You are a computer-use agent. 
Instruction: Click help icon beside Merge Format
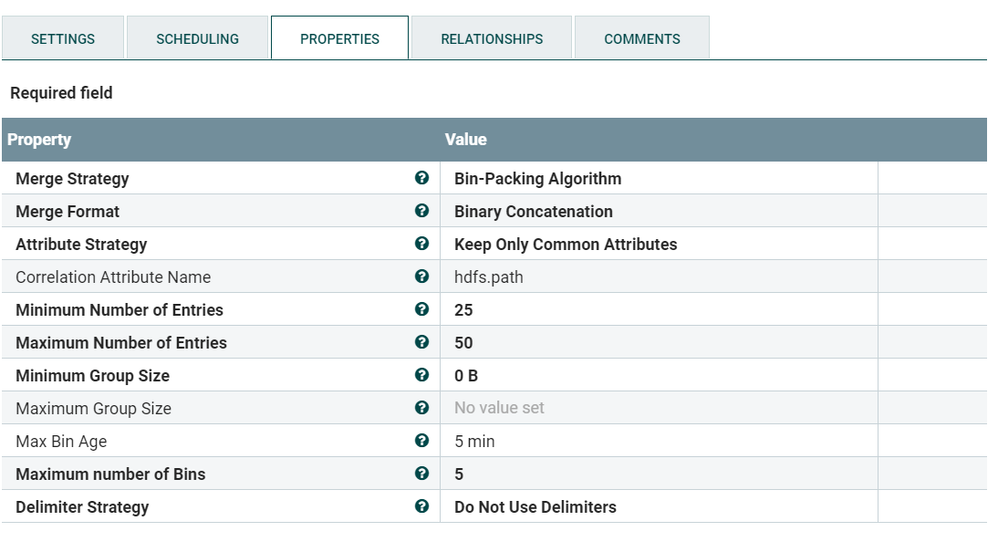coord(421,211)
